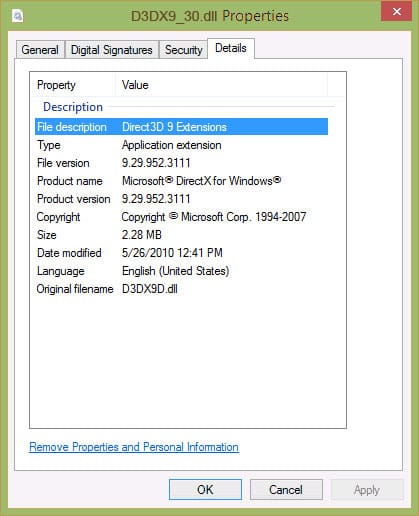Switch to the Security tab
The image size is (419, 516).
[184, 50]
